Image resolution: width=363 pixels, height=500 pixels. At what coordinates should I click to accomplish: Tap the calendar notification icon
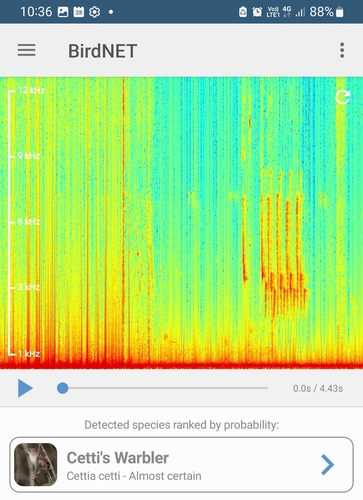(79, 12)
